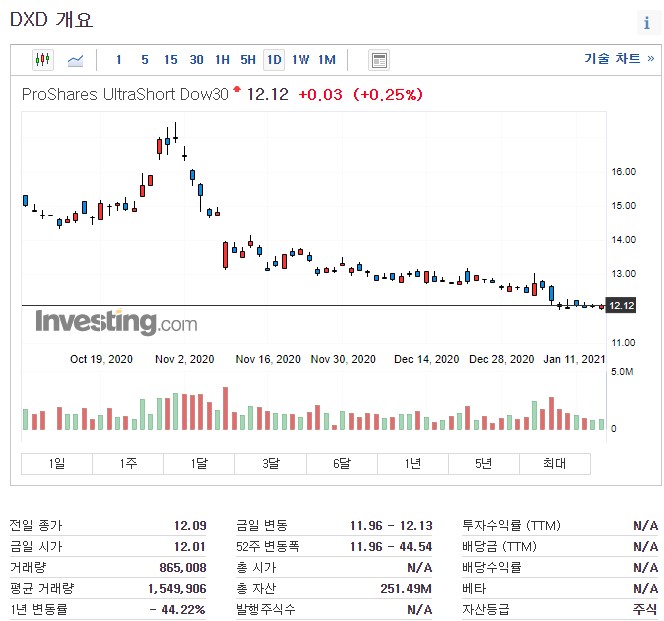
Task: Click the 1년 변동률 value -44.22%
Action: tap(177, 610)
